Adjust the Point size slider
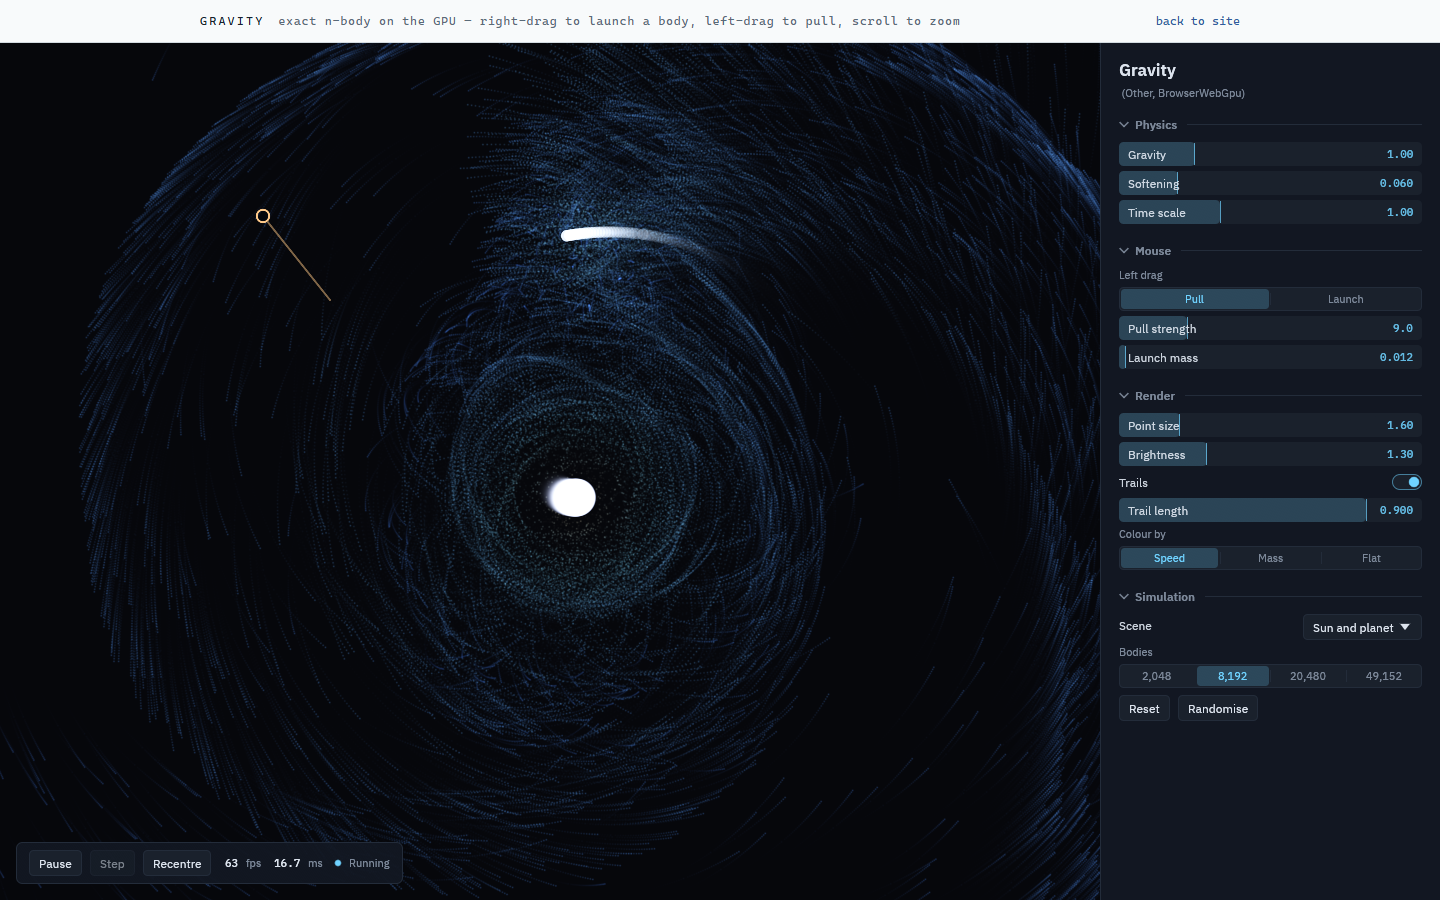The image size is (1440, 900). coord(1270,425)
